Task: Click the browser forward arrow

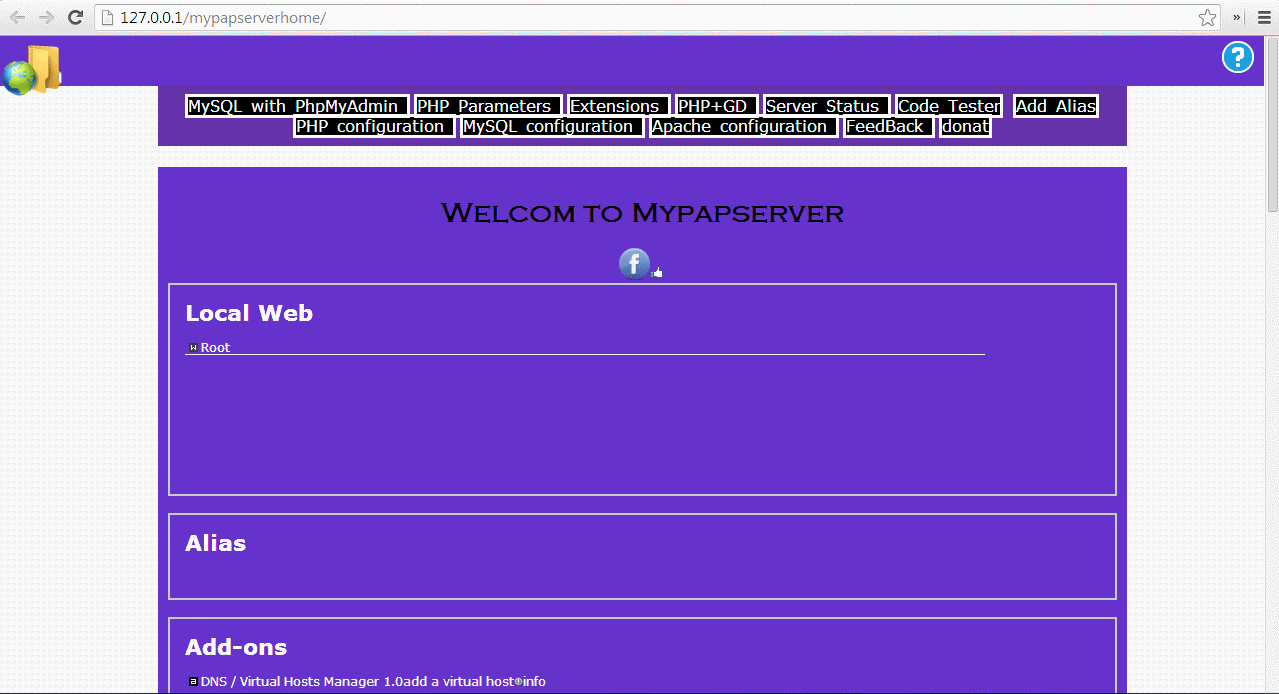Action: pyautogui.click(x=46, y=18)
